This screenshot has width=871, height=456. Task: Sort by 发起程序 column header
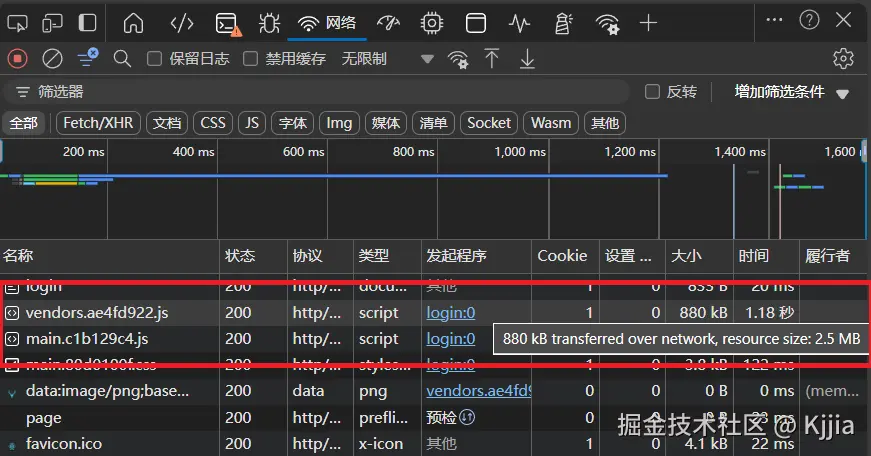click(476, 255)
